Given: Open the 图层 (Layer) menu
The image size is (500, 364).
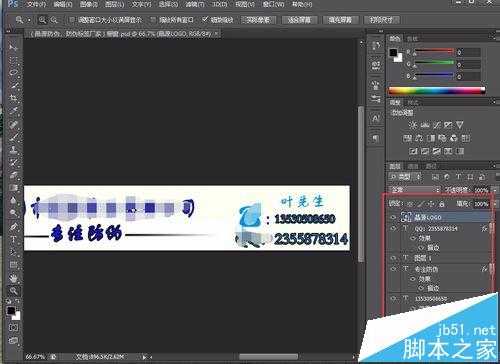Looking at the screenshot, I should [x=114, y=4].
